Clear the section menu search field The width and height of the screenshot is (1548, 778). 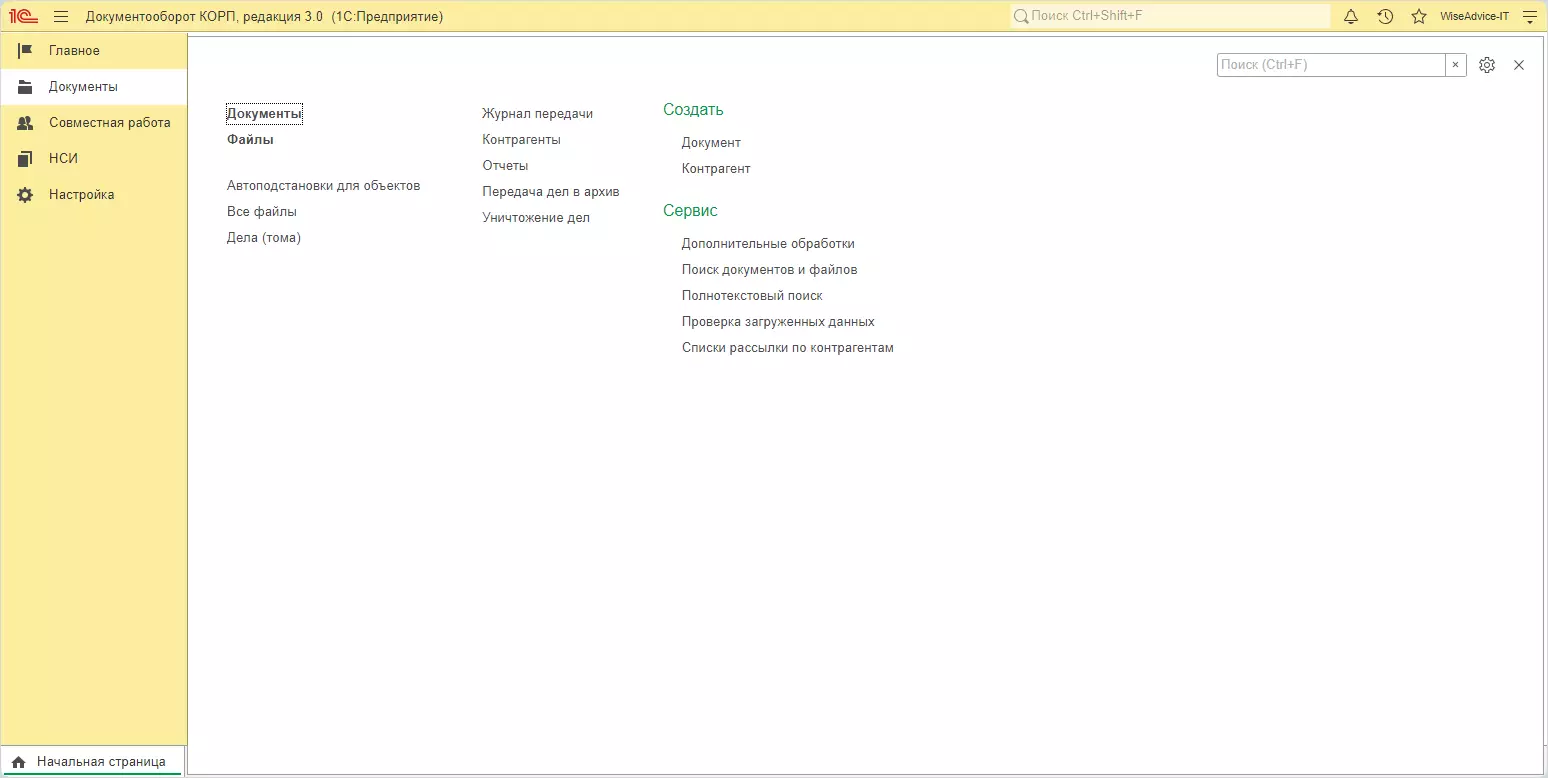pyautogui.click(x=1456, y=65)
